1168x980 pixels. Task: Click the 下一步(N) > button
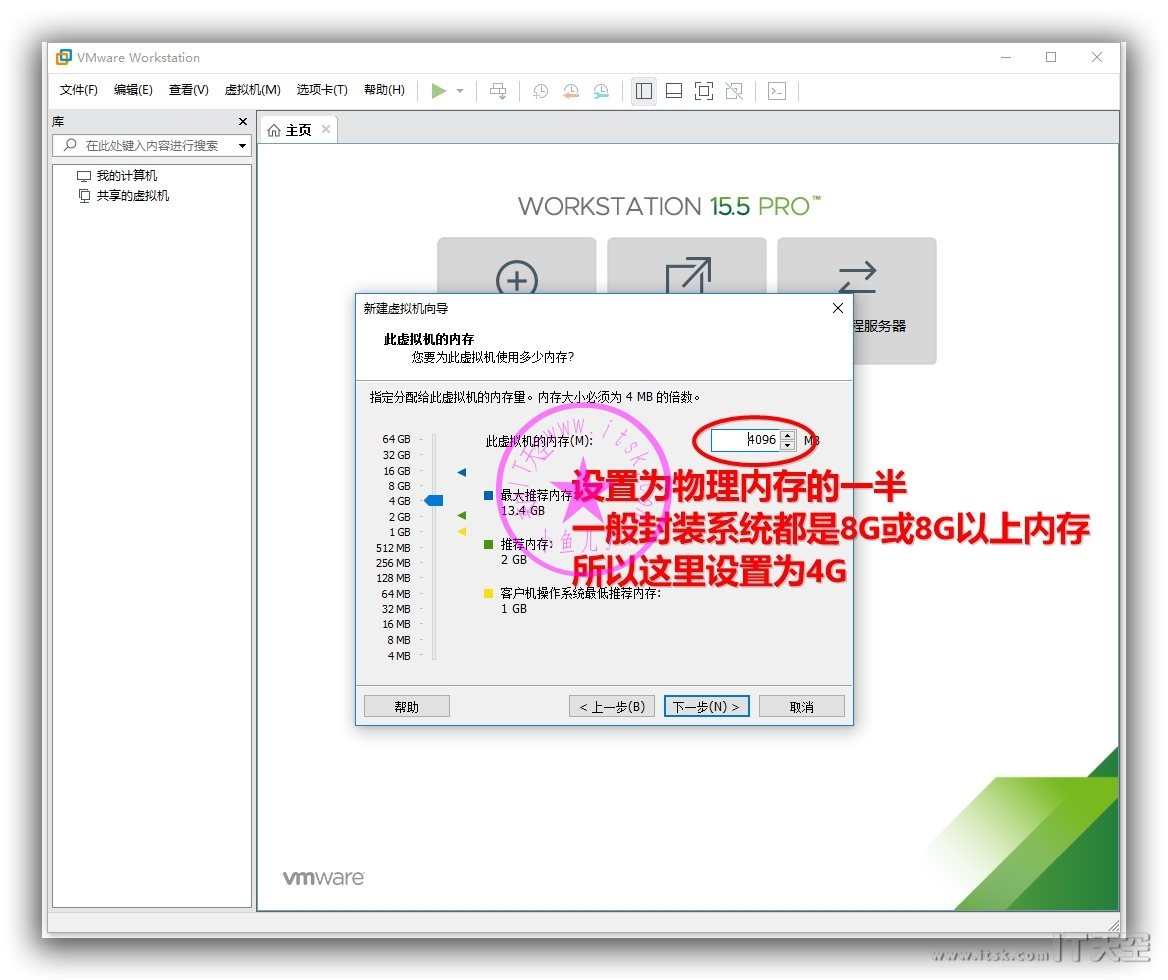[706, 706]
